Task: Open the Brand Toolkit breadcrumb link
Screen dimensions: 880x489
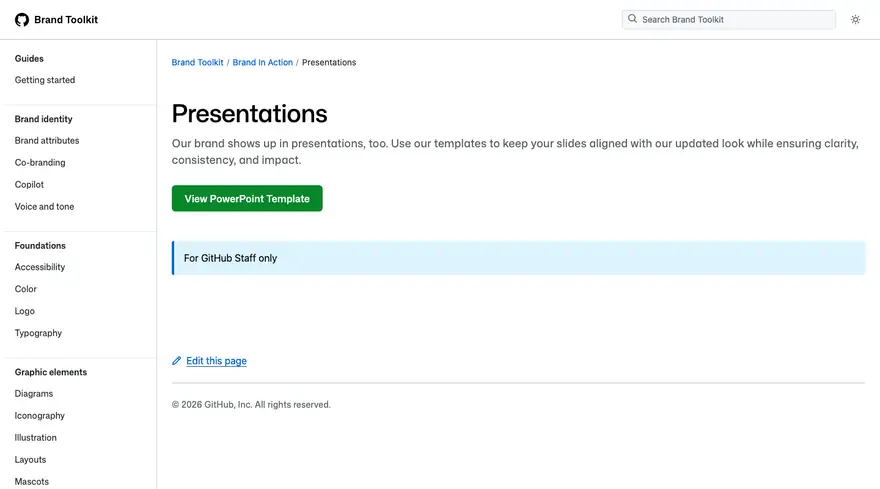Action: pyautogui.click(x=198, y=62)
